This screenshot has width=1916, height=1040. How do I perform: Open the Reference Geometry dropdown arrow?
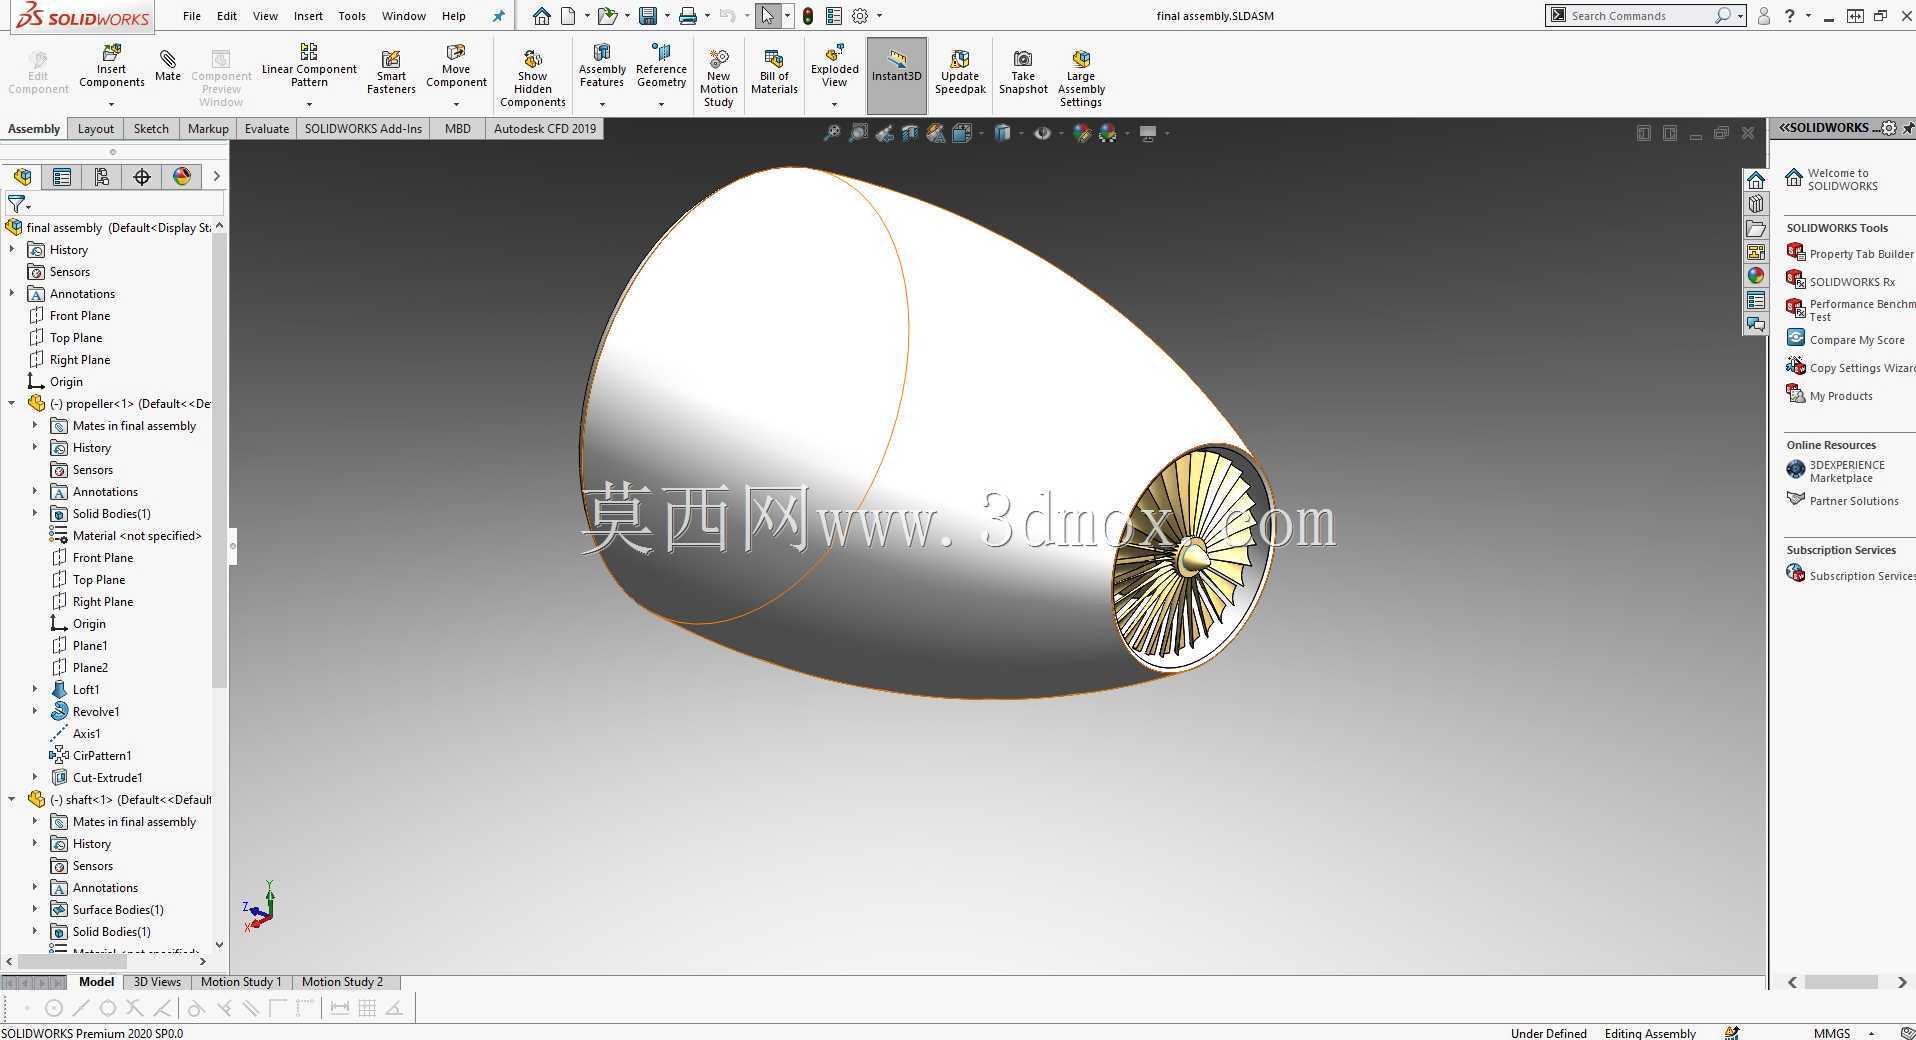tap(661, 104)
